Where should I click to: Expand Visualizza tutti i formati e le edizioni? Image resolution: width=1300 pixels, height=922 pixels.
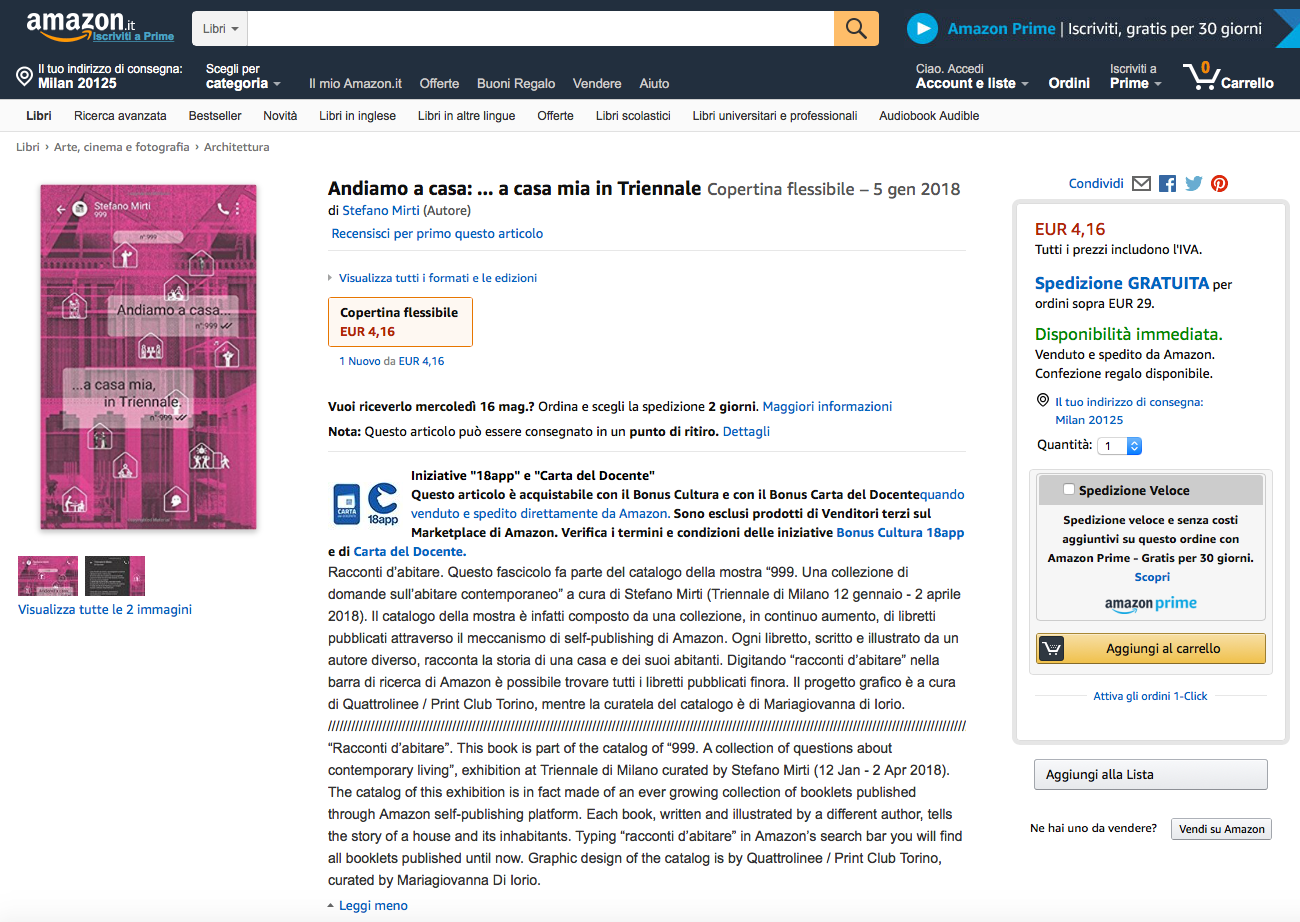click(x=437, y=278)
